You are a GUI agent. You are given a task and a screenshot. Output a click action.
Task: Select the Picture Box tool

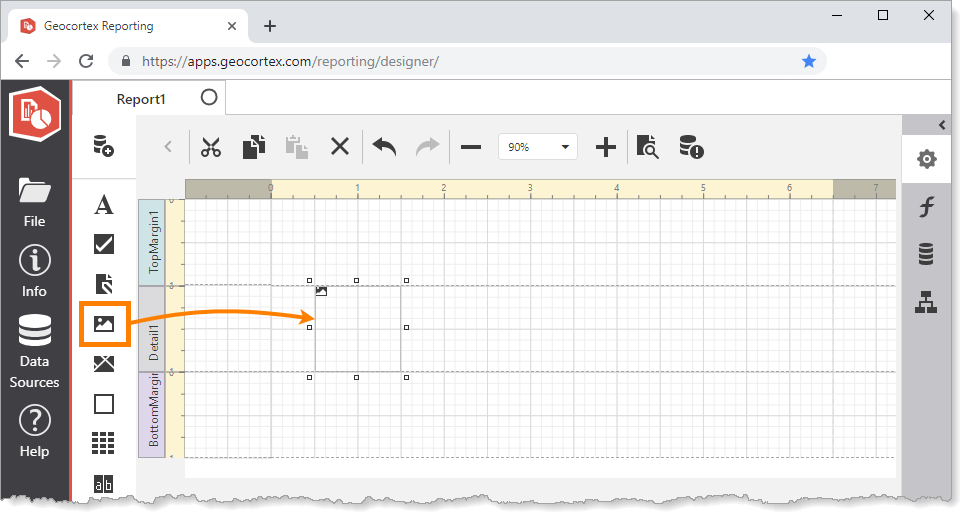[104, 323]
